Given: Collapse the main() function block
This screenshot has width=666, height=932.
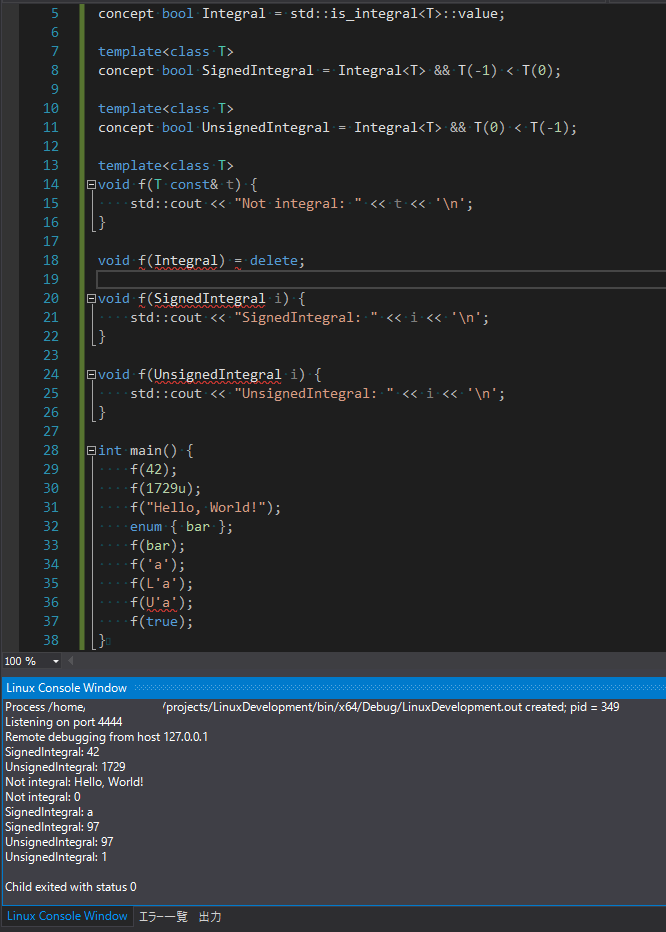Looking at the screenshot, I should tap(91, 451).
